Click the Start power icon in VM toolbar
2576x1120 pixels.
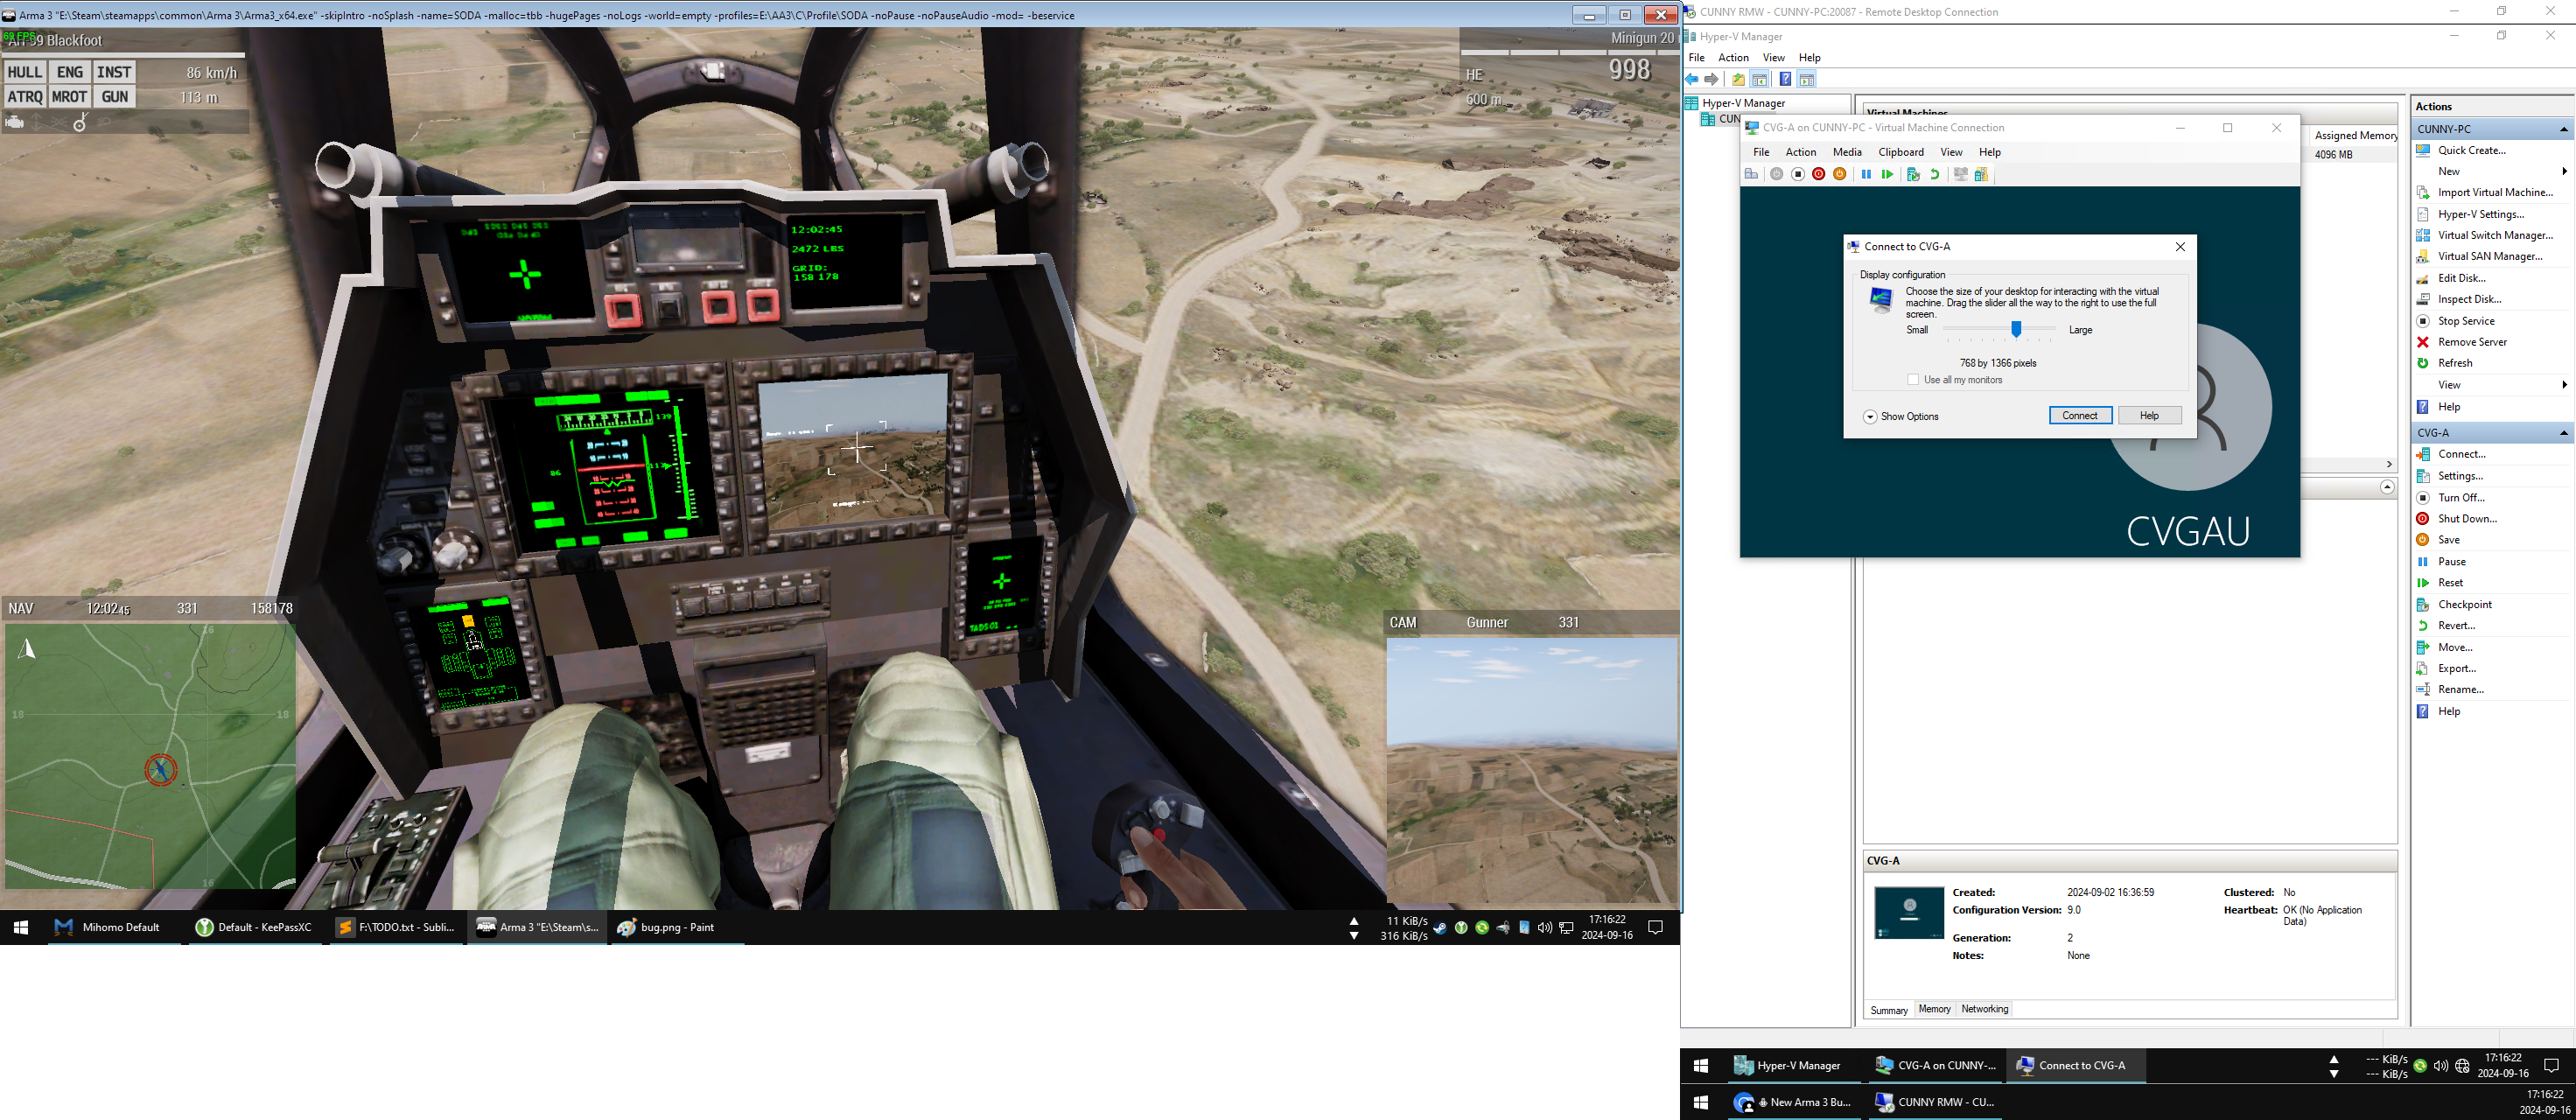click(1776, 174)
